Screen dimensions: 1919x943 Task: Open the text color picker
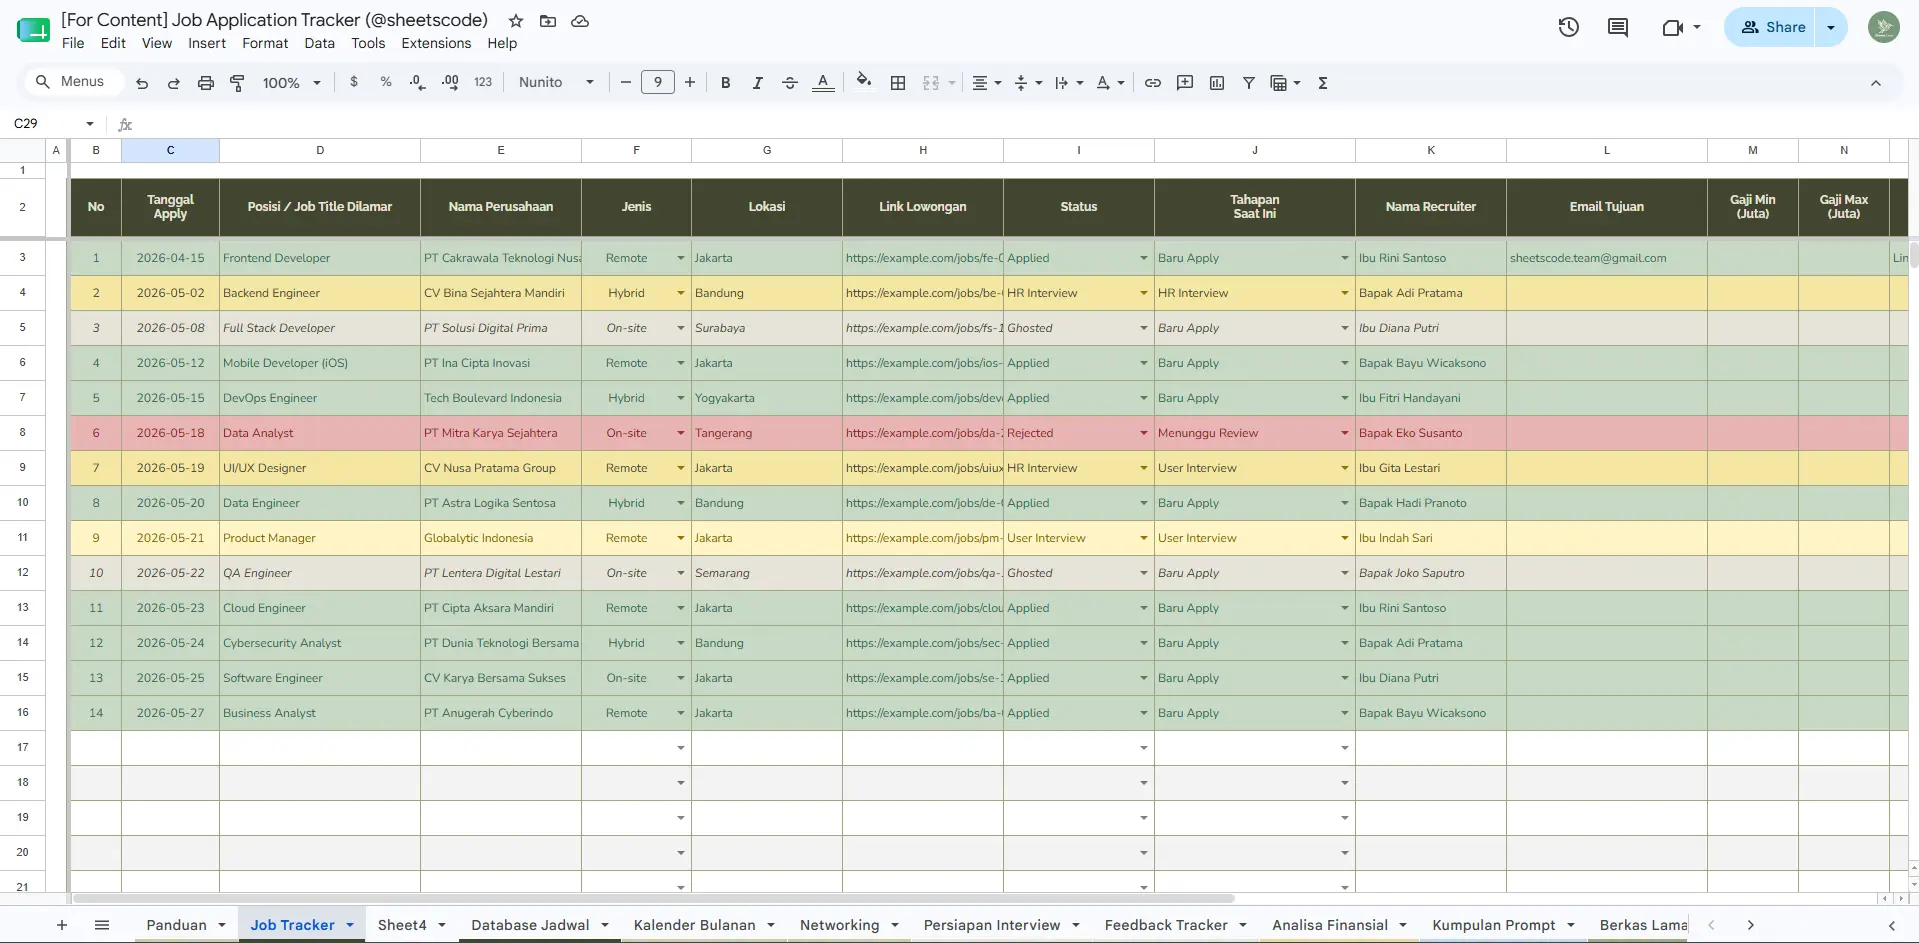pos(823,83)
